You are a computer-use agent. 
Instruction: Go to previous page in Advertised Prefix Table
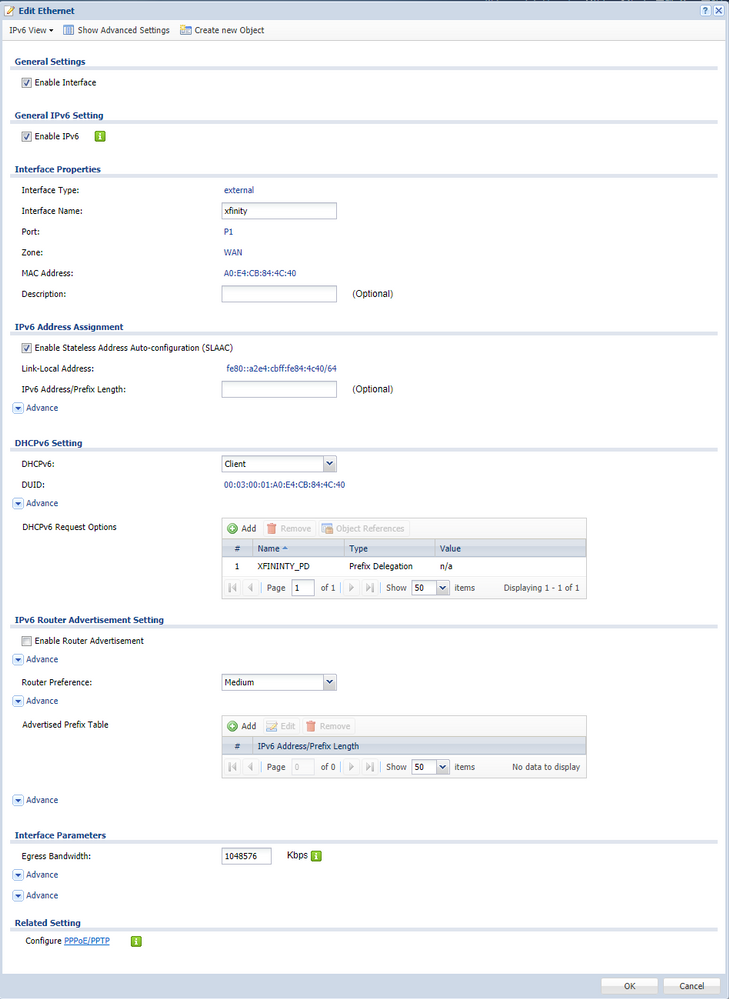coord(250,767)
